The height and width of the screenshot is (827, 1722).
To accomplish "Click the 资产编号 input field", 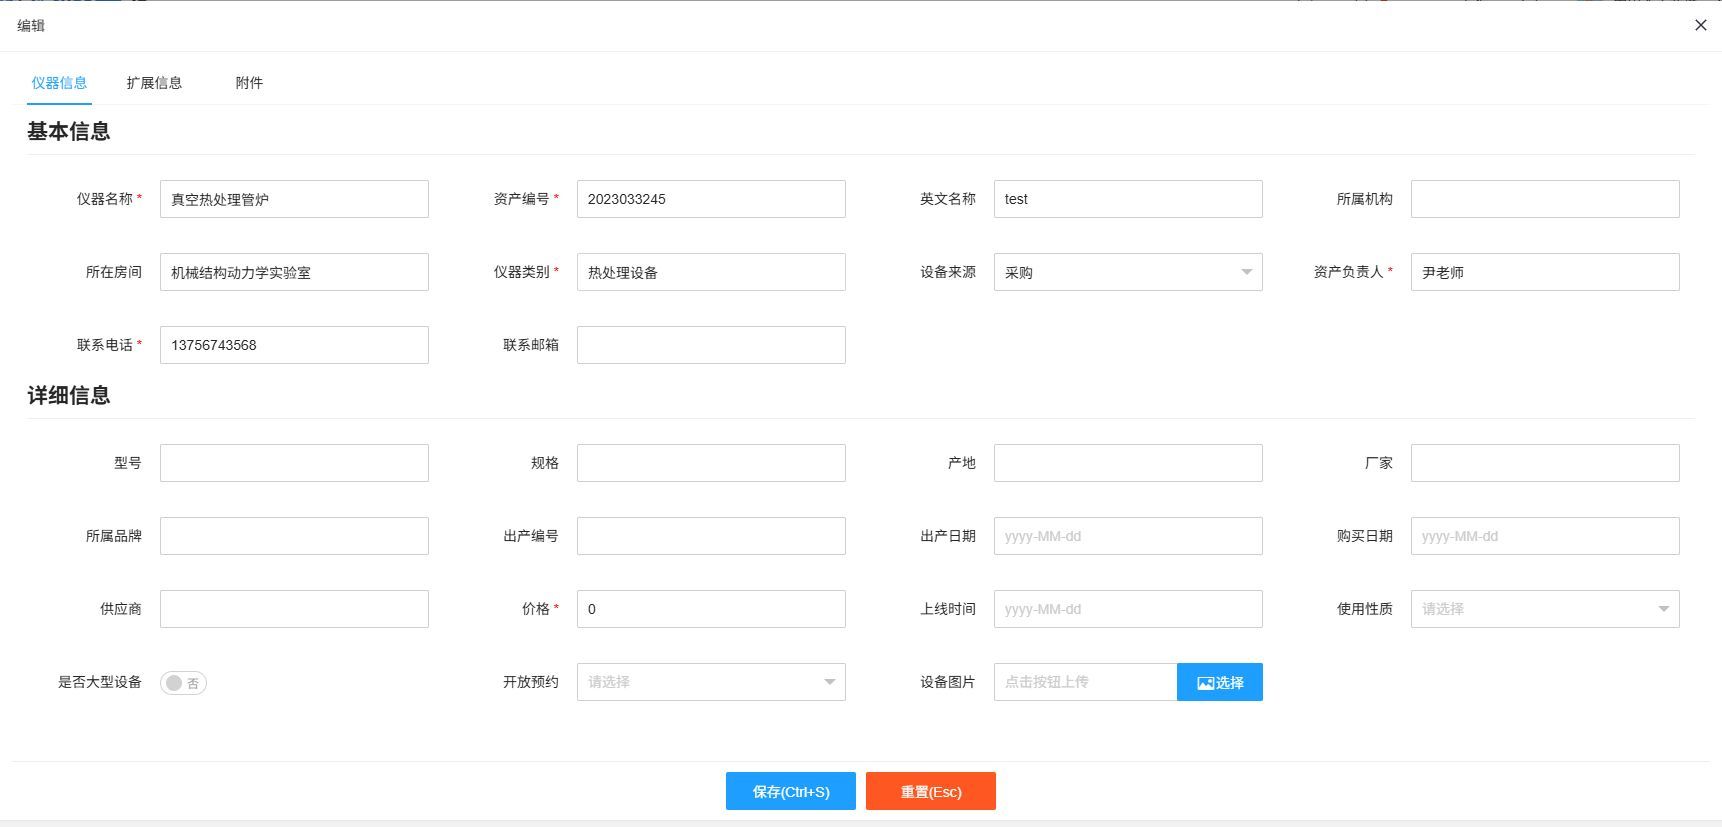I will 710,199.
